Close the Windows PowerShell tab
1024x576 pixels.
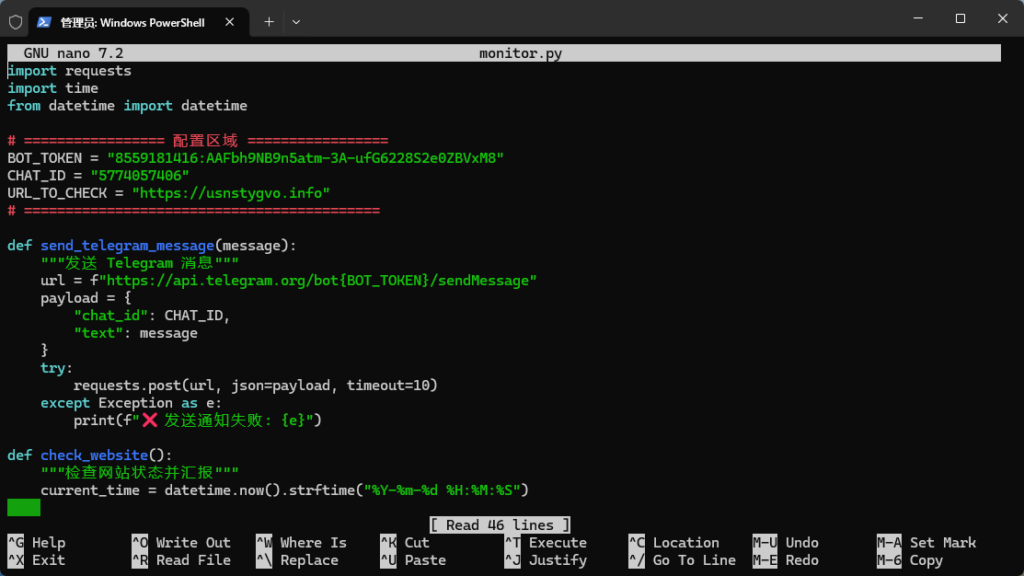(232, 21)
